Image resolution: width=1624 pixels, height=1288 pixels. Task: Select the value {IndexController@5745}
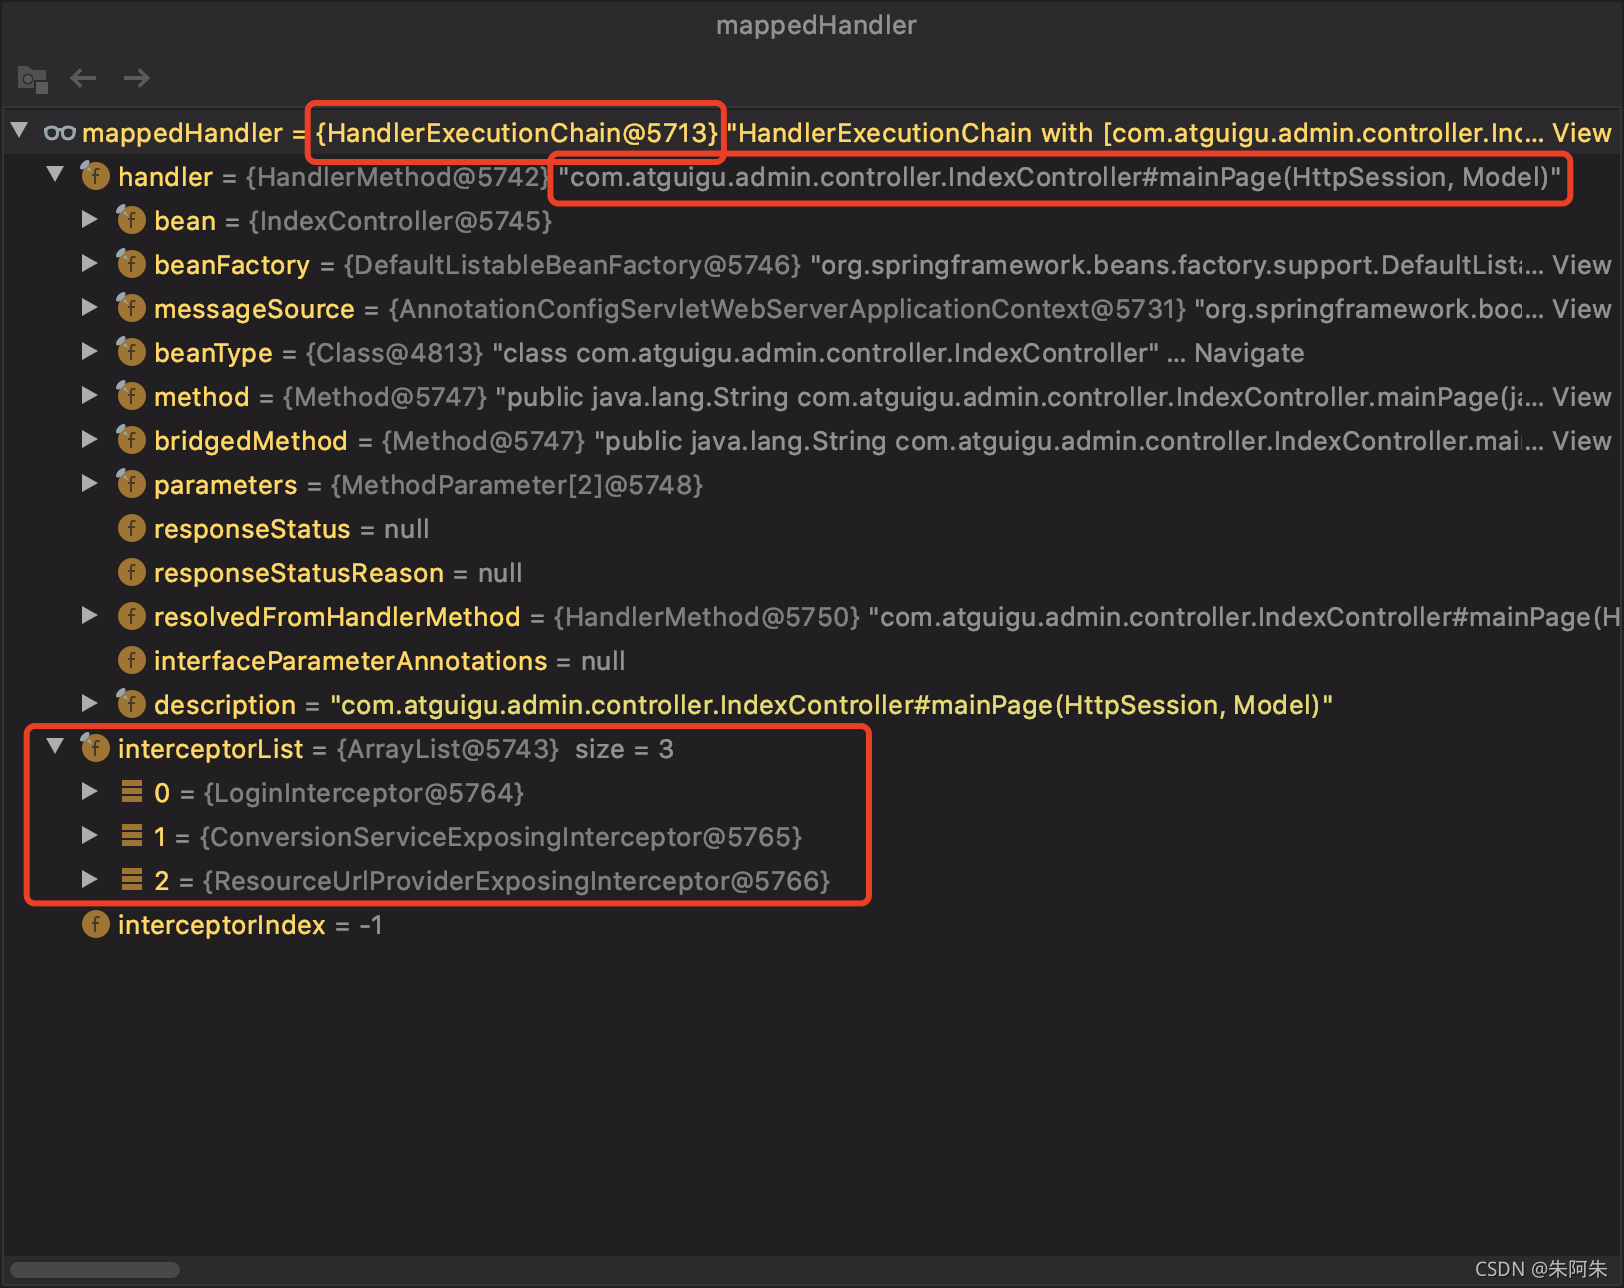tap(400, 221)
